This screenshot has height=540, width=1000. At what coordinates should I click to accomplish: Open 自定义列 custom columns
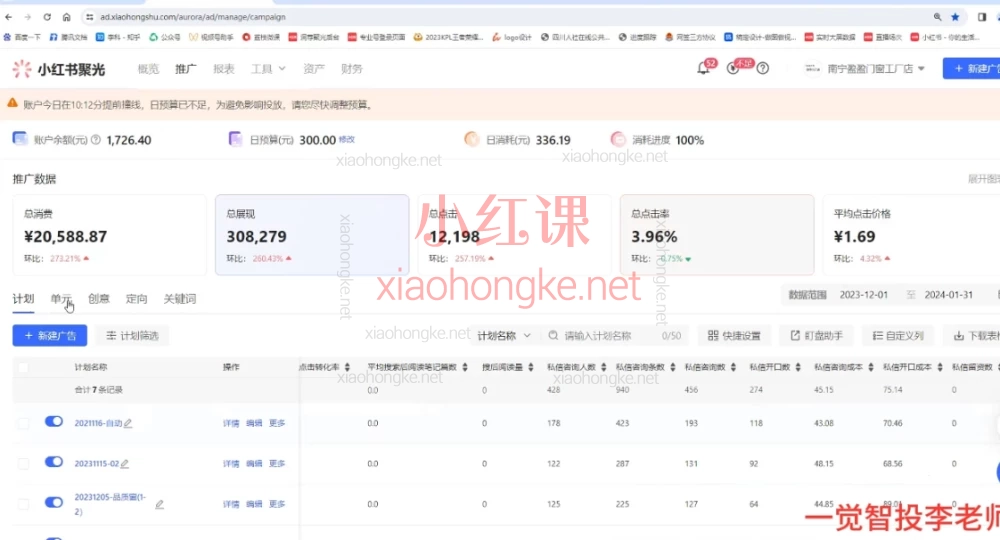tap(898, 335)
